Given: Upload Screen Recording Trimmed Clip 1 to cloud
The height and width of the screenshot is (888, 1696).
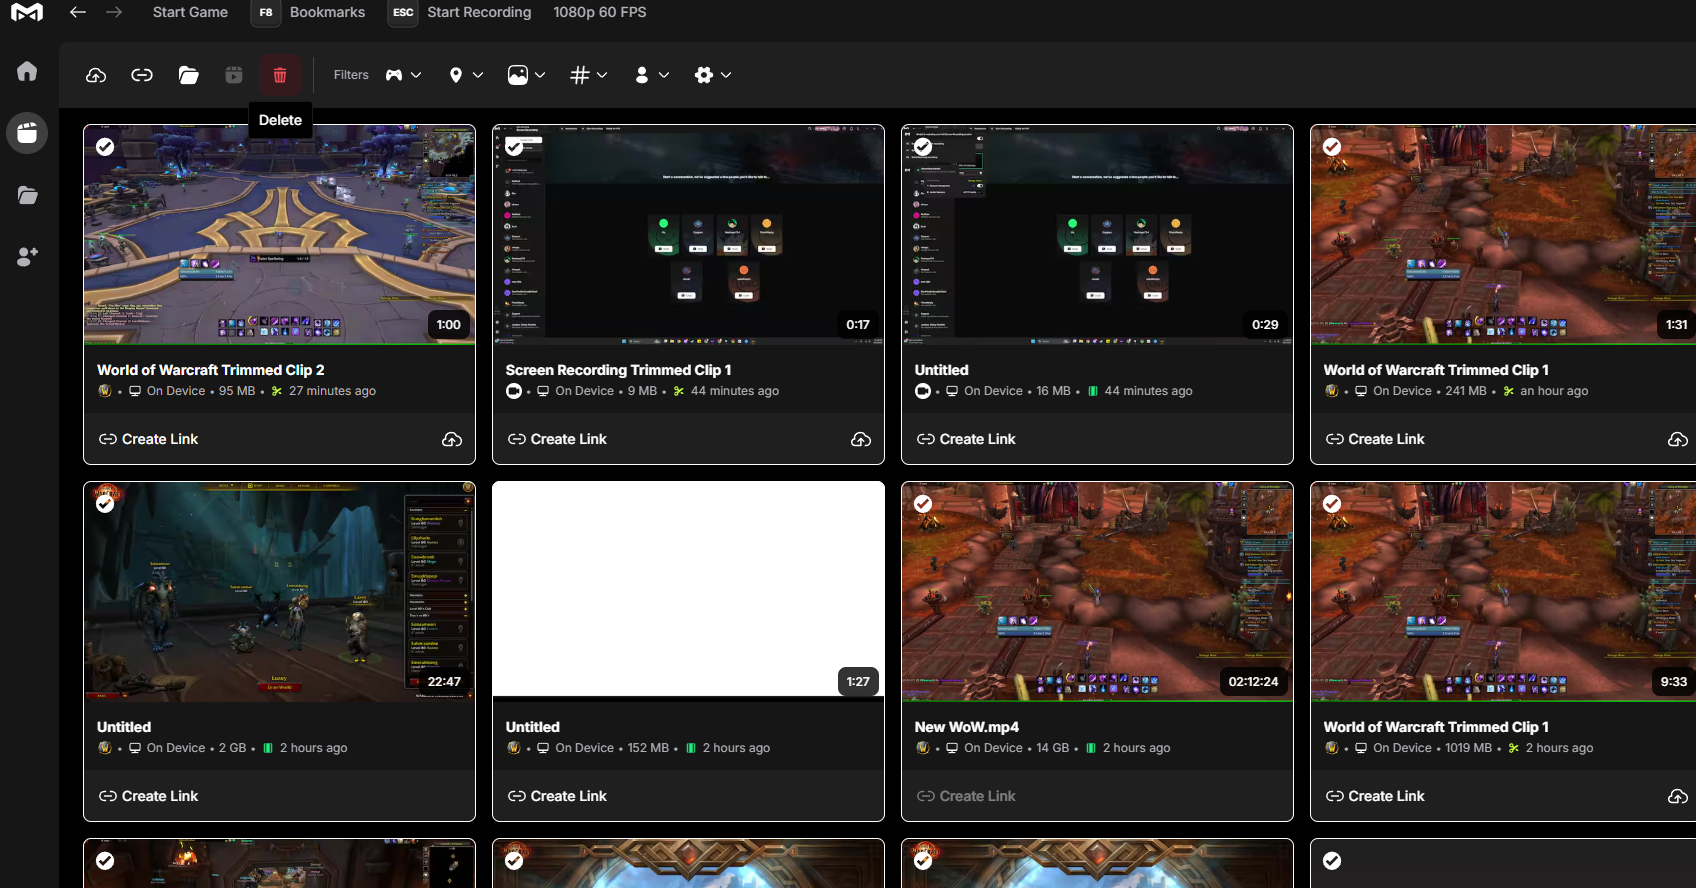Looking at the screenshot, I should [x=861, y=440].
